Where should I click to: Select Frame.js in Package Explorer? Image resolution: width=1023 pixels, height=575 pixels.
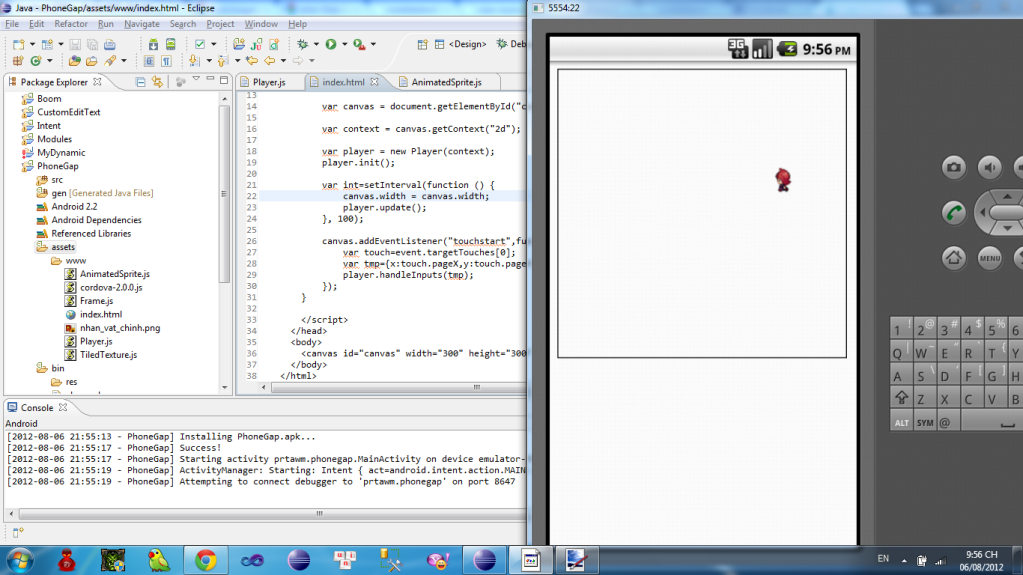(96, 301)
